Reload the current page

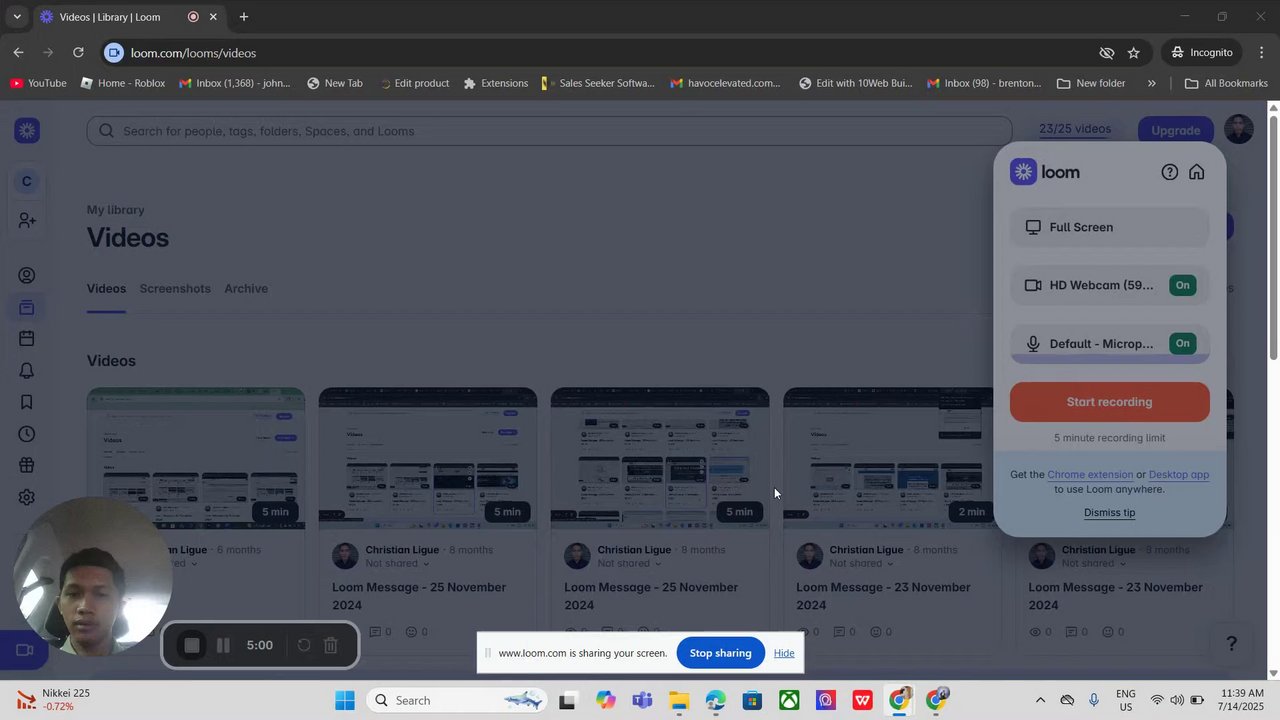pyautogui.click(x=78, y=53)
